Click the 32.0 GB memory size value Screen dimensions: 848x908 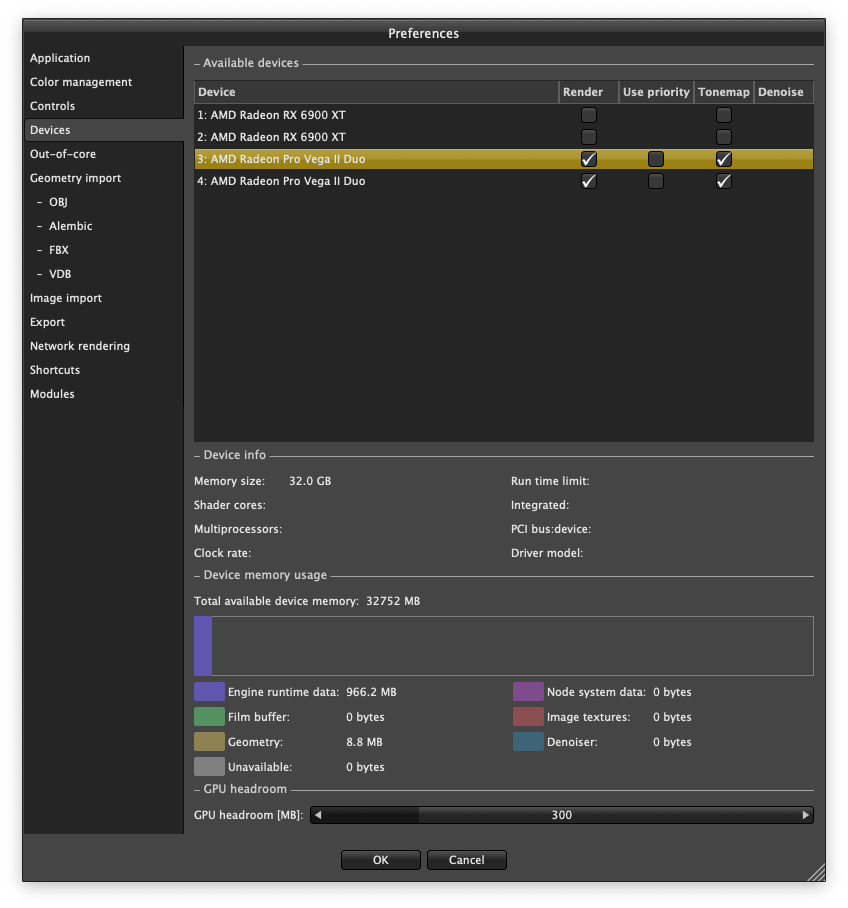[310, 481]
